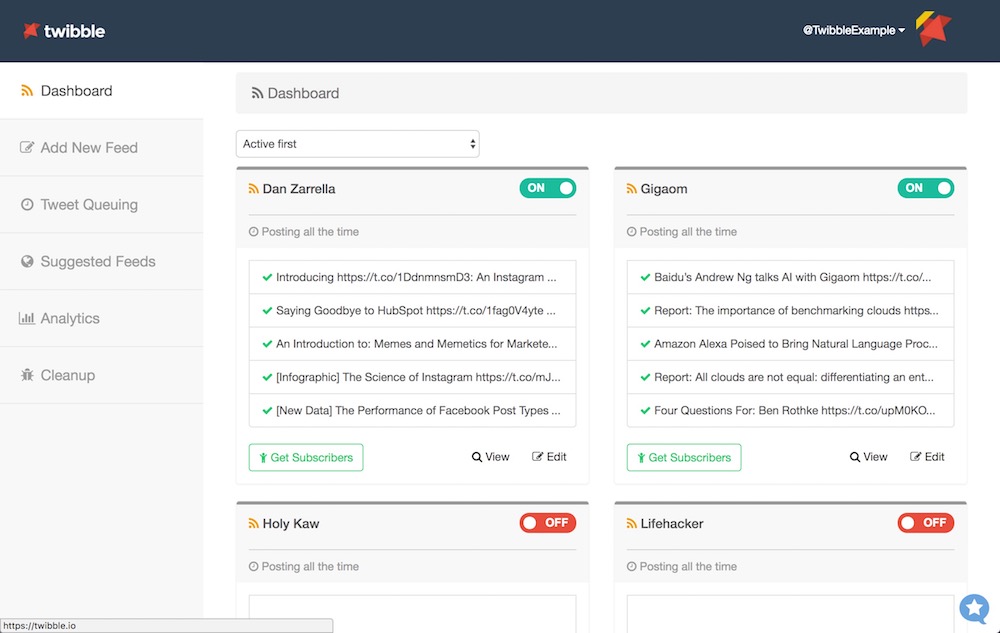Click the RSS icon in the Dashboard breadcrumb
This screenshot has height=633, width=1000.
257,93
